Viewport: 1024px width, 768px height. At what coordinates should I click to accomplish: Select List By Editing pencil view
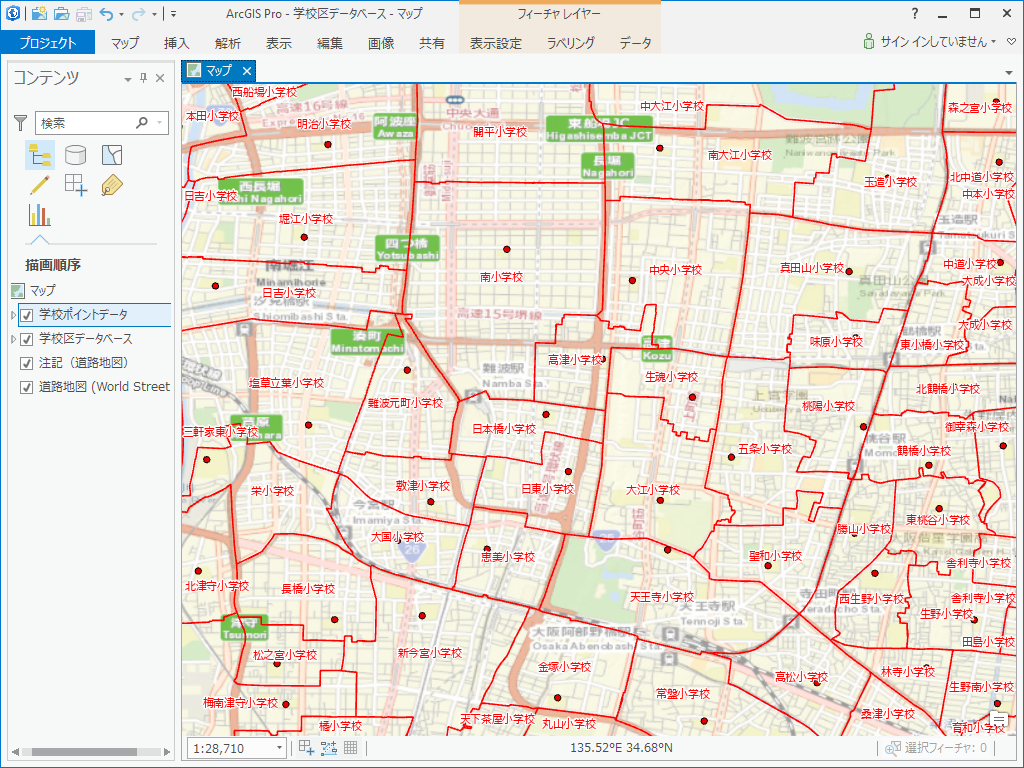pos(40,185)
